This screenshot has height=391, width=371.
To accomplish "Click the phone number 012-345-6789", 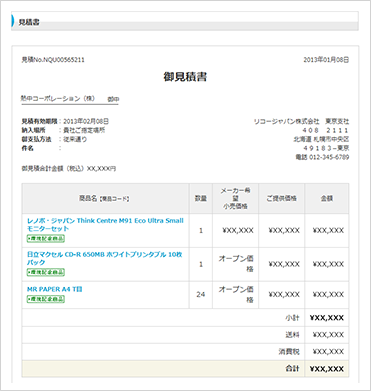I will (x=329, y=157).
